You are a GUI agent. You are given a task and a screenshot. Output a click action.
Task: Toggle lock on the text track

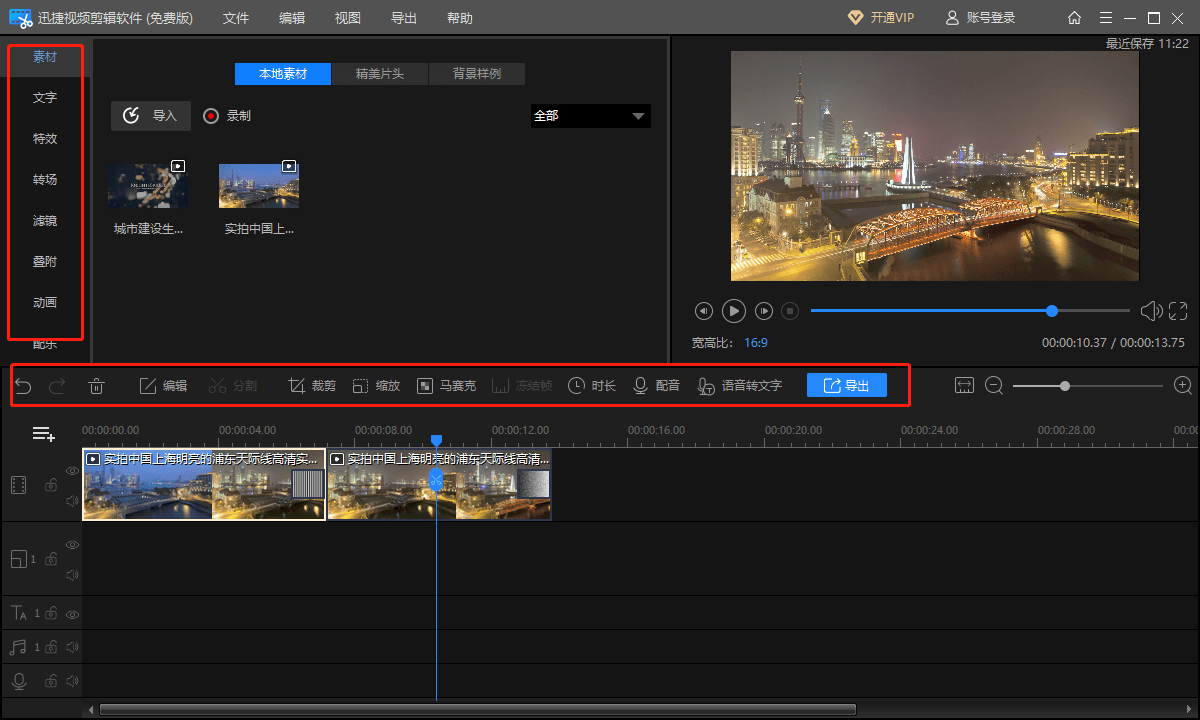50,613
